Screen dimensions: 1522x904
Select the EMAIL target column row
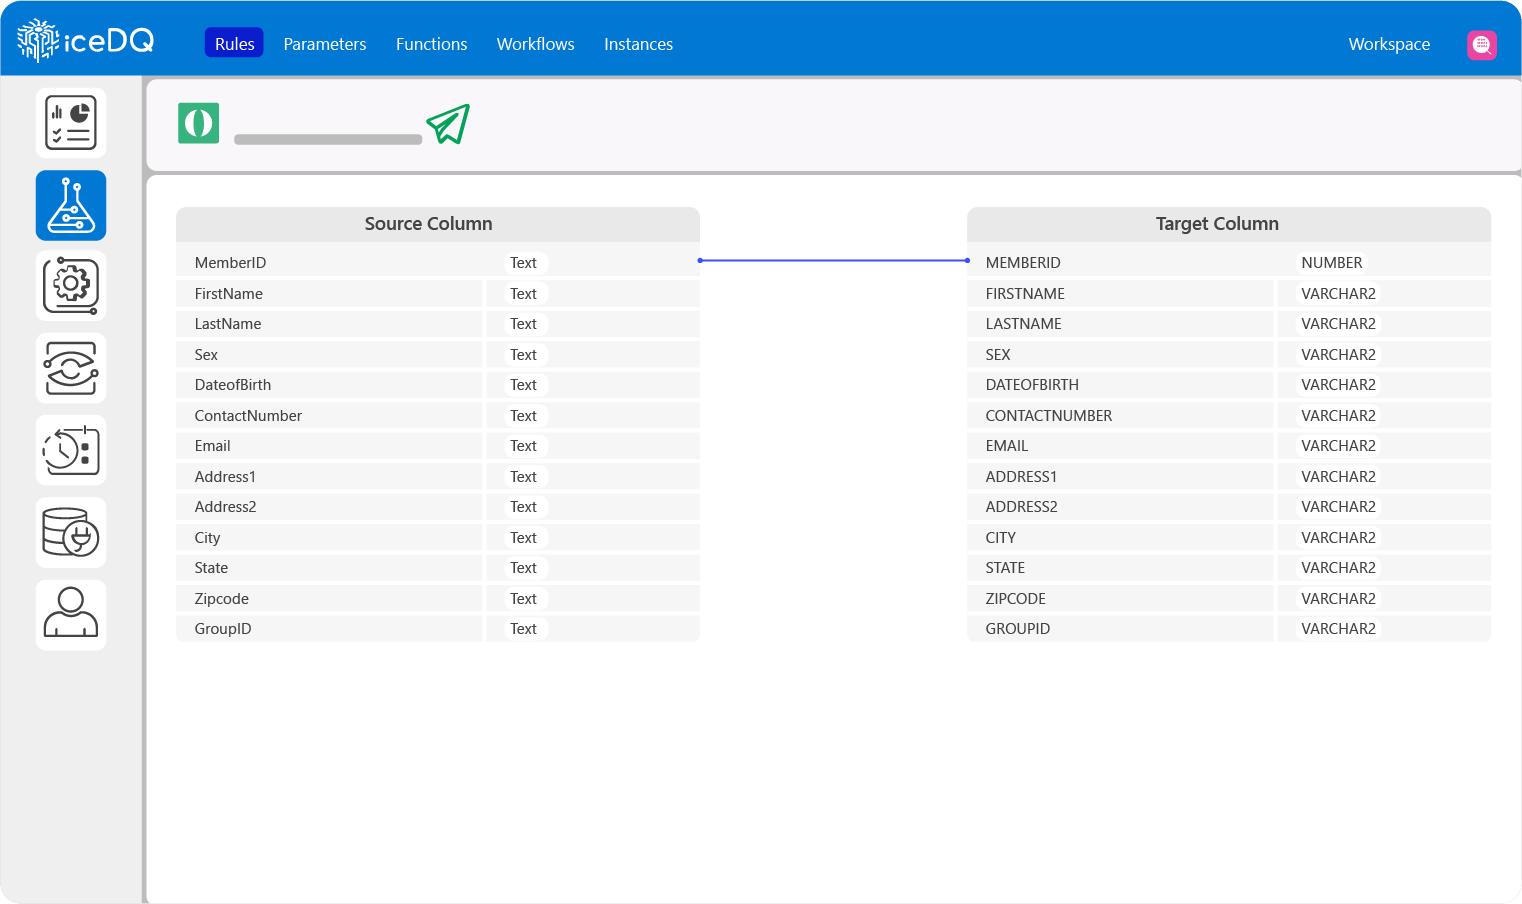1120,446
